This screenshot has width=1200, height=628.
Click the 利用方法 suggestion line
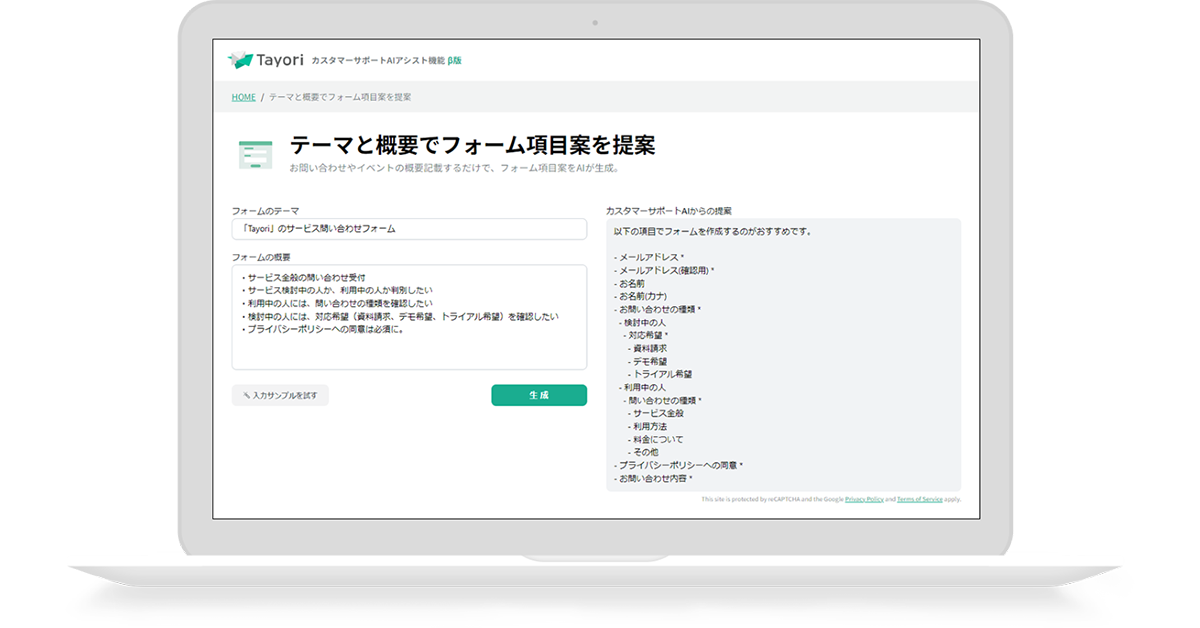[x=648, y=427]
